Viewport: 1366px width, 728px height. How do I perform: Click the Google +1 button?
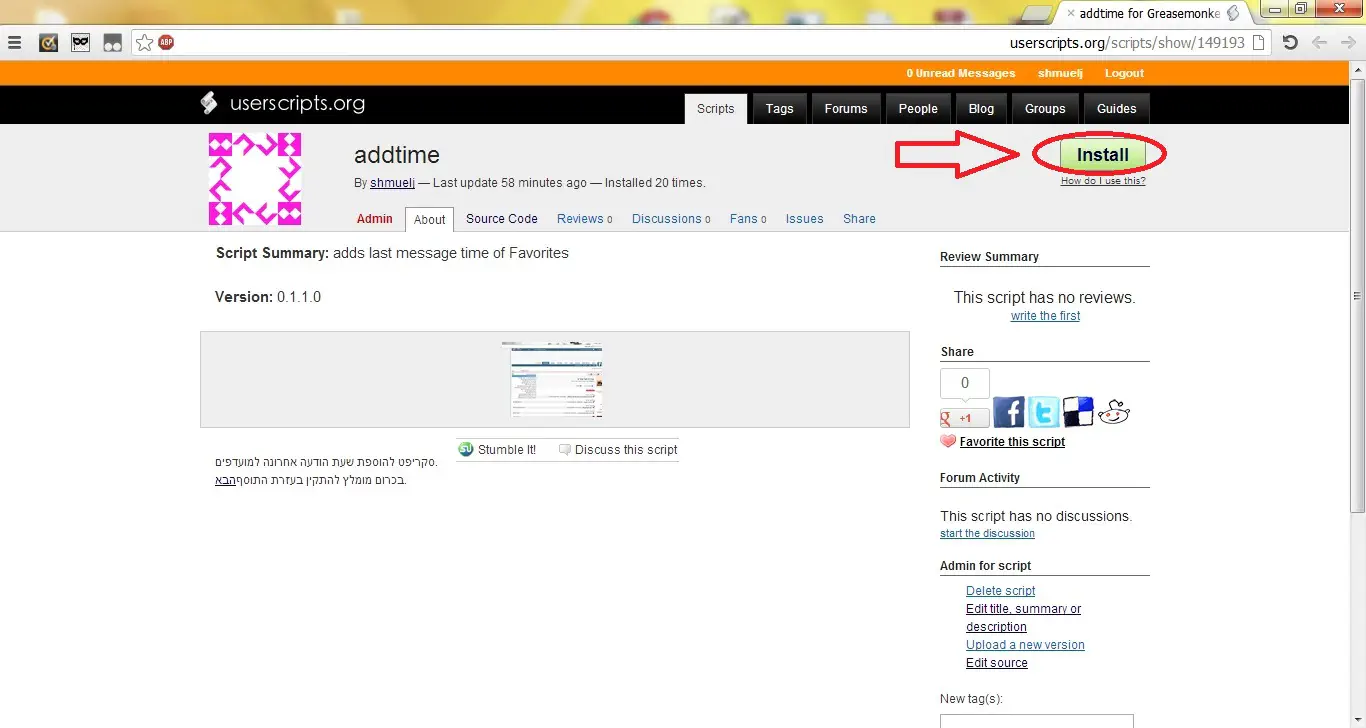click(964, 418)
